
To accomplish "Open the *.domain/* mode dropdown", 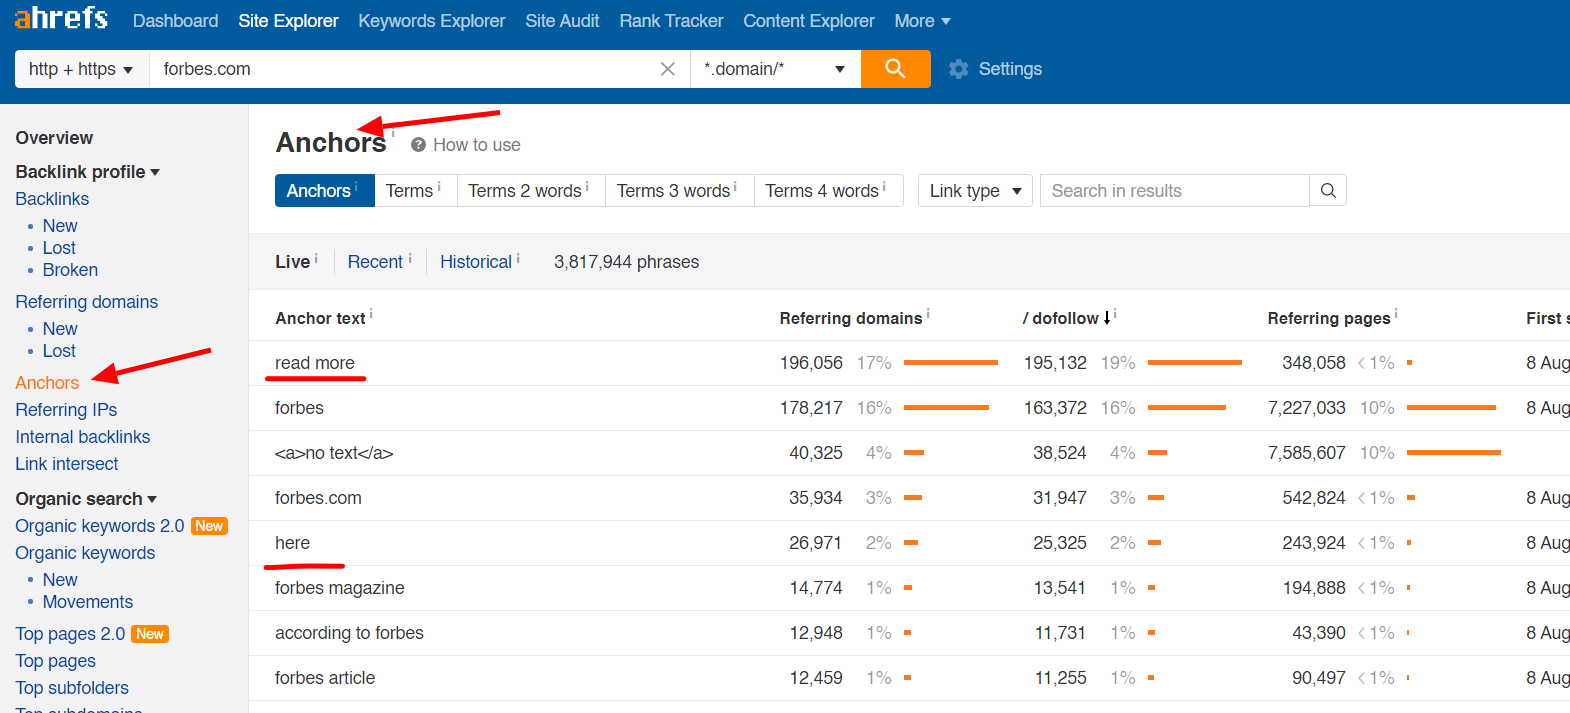I will point(775,69).
